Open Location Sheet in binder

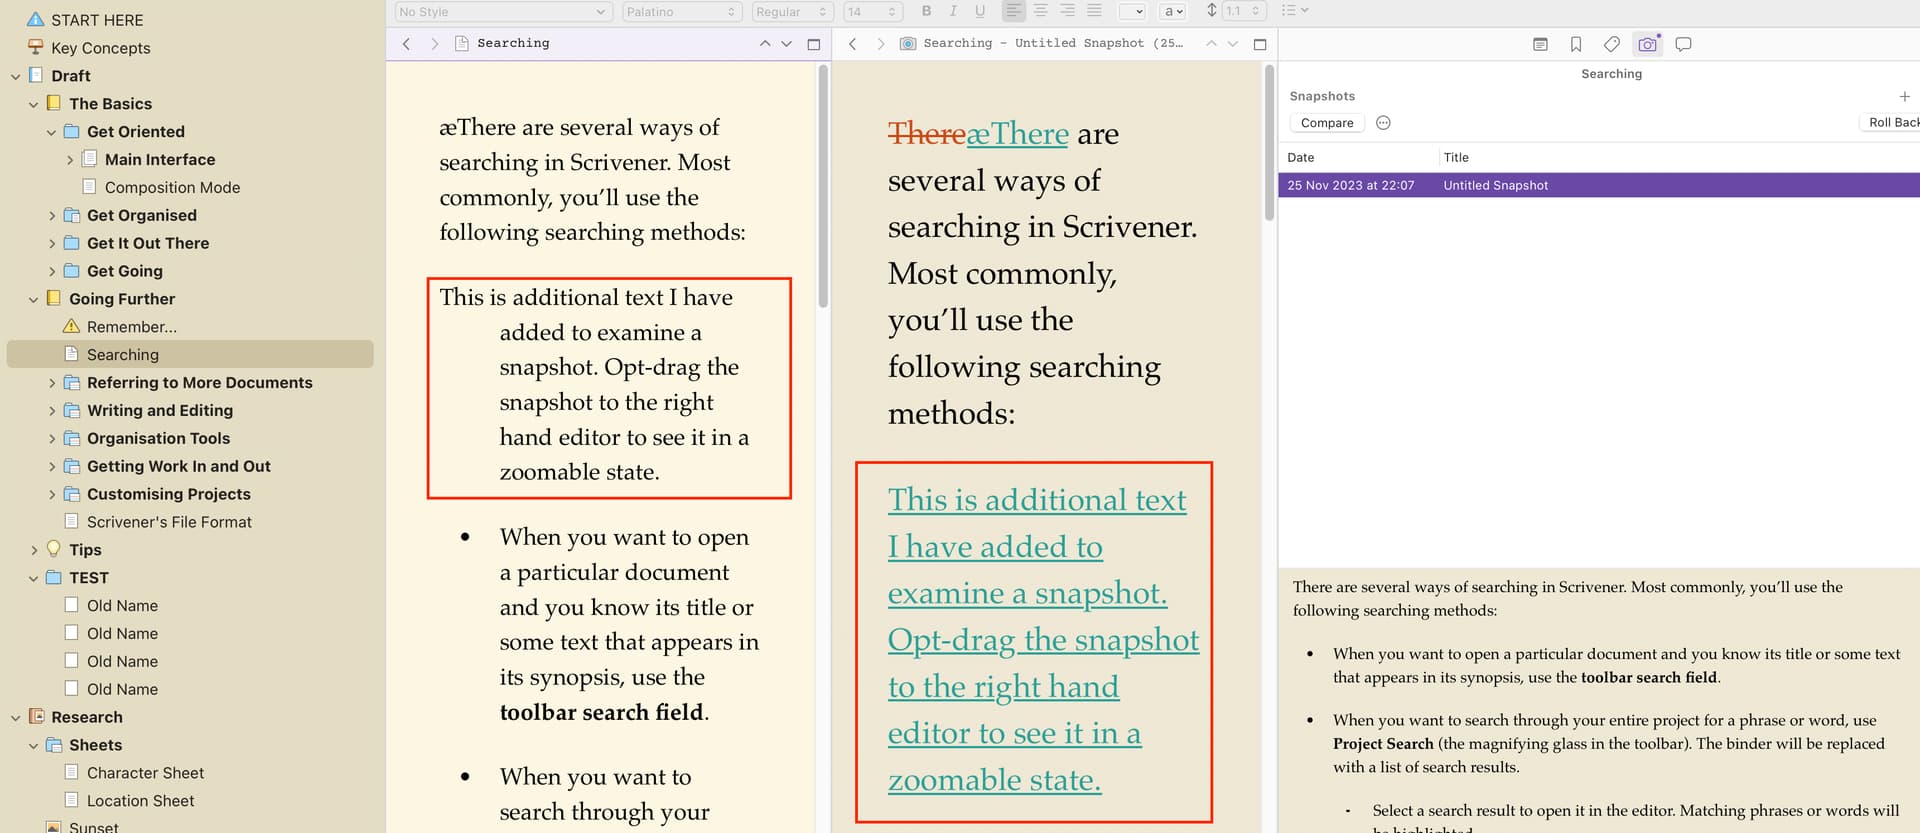click(x=140, y=801)
